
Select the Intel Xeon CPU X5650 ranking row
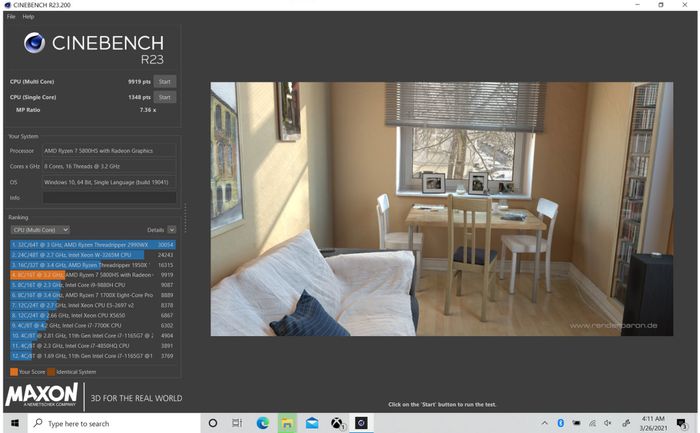pyautogui.click(x=93, y=315)
